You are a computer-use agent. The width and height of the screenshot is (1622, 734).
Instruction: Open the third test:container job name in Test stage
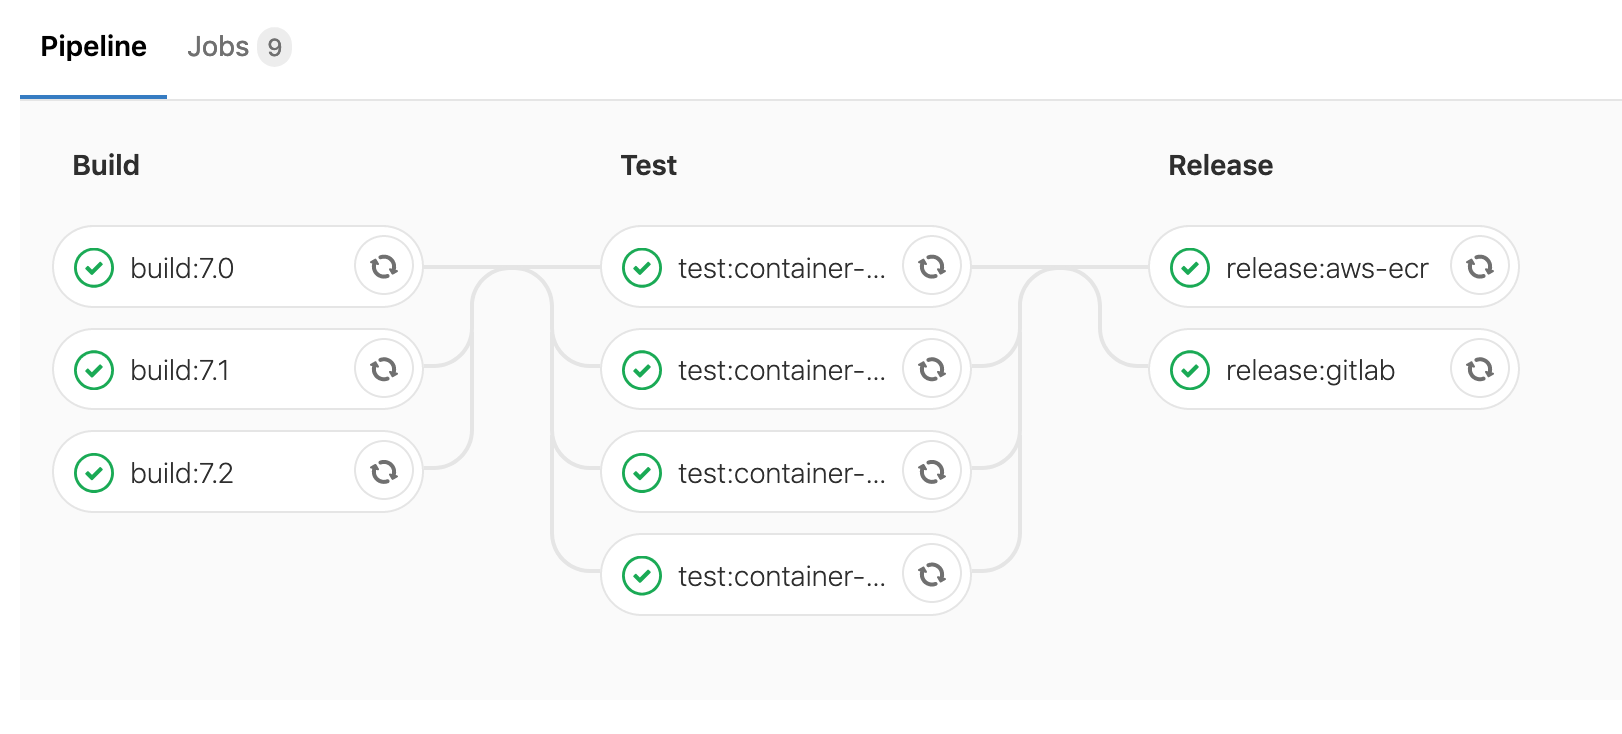point(781,473)
